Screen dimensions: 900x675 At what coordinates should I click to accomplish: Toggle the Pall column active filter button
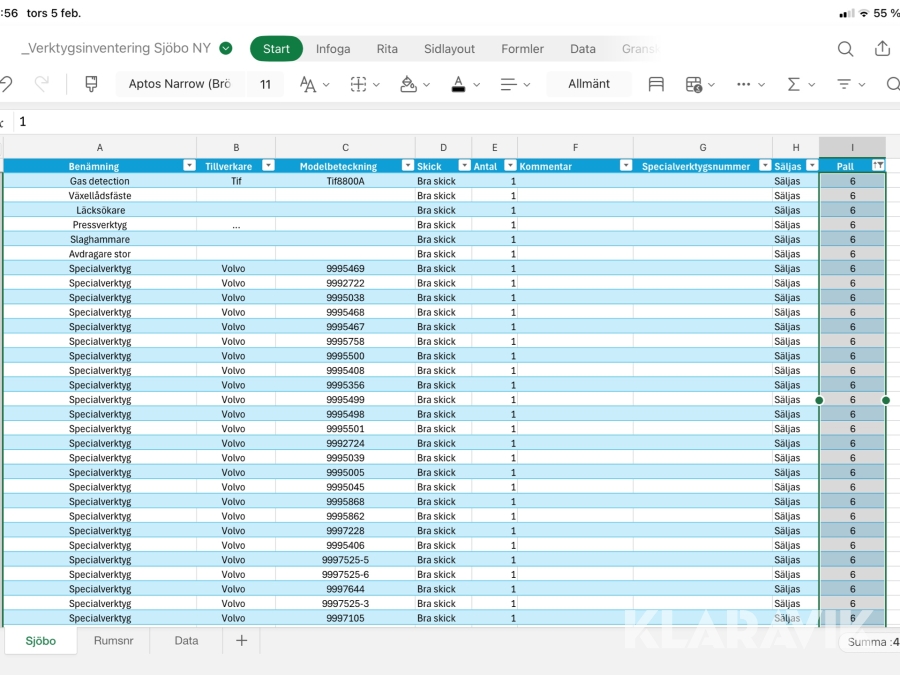[x=877, y=166]
